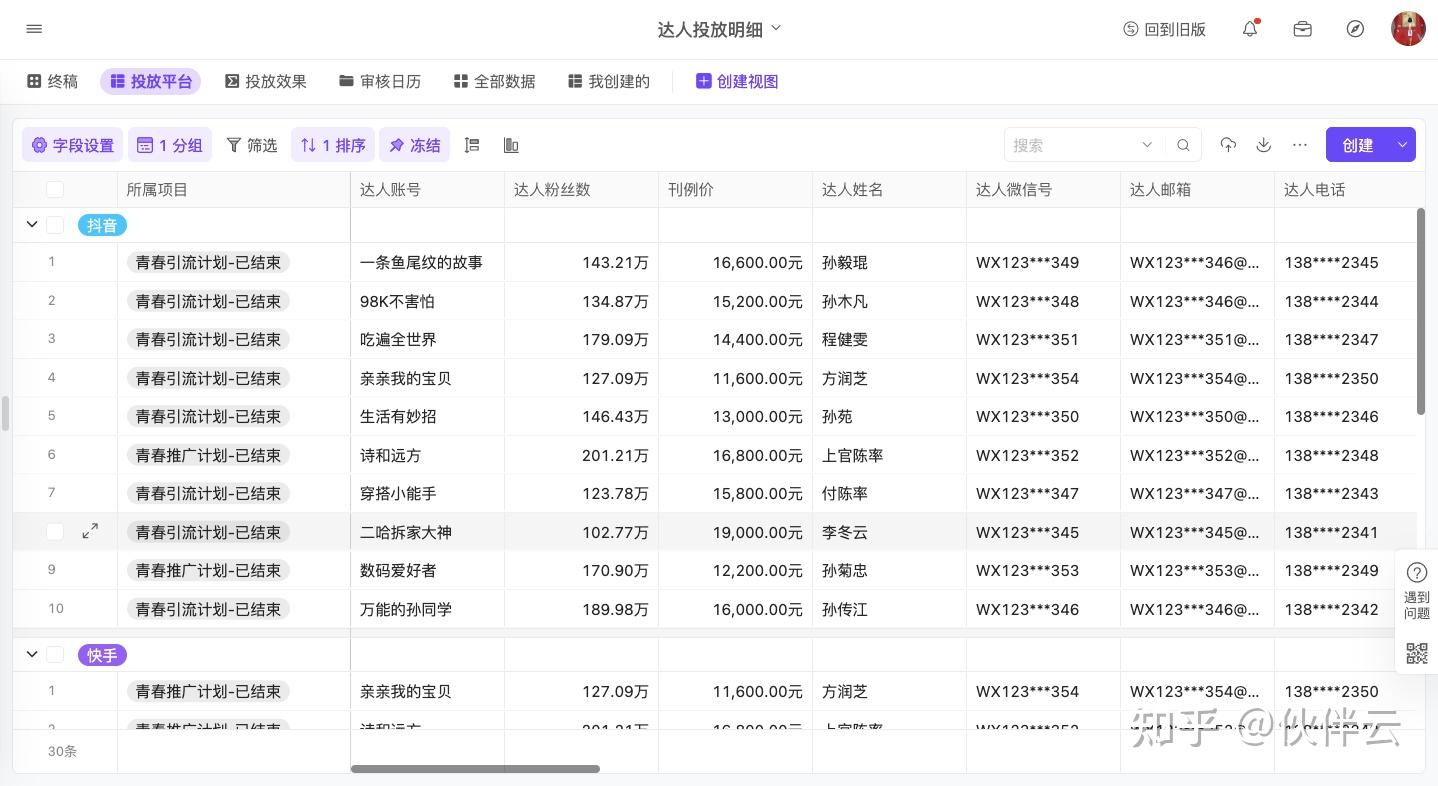Click the download export icon
This screenshot has width=1438, height=786.
(x=1264, y=145)
